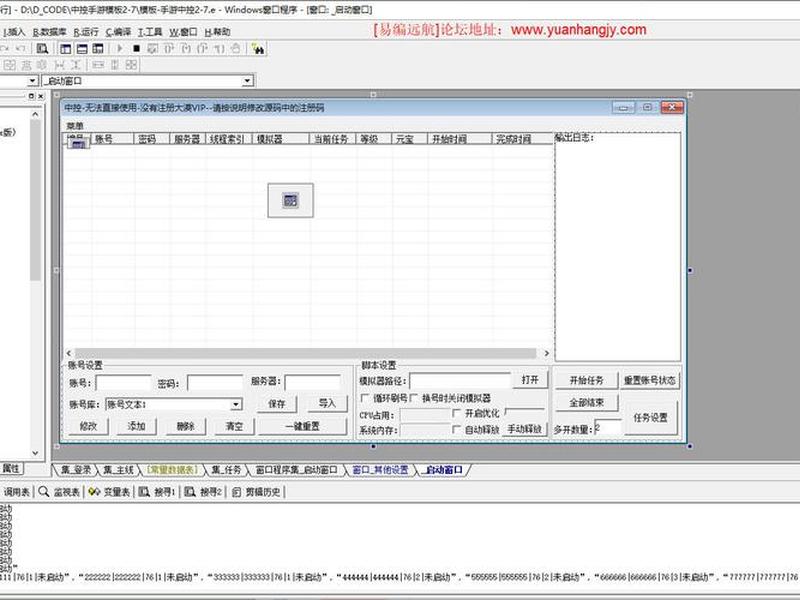Enable the 循环刷号 checkbox
Viewport: 800px width, 600px height.
click(365, 398)
